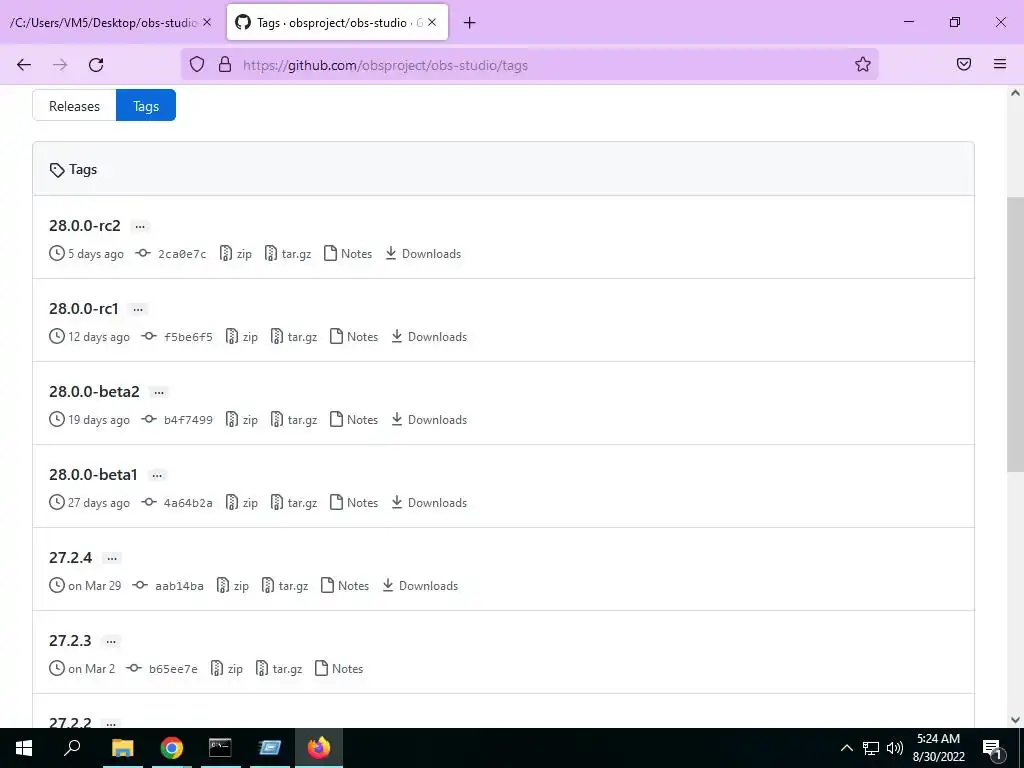The width and height of the screenshot is (1024, 768).
Task: Open Downloads for 28.0.0-rc2
Action: (x=423, y=253)
